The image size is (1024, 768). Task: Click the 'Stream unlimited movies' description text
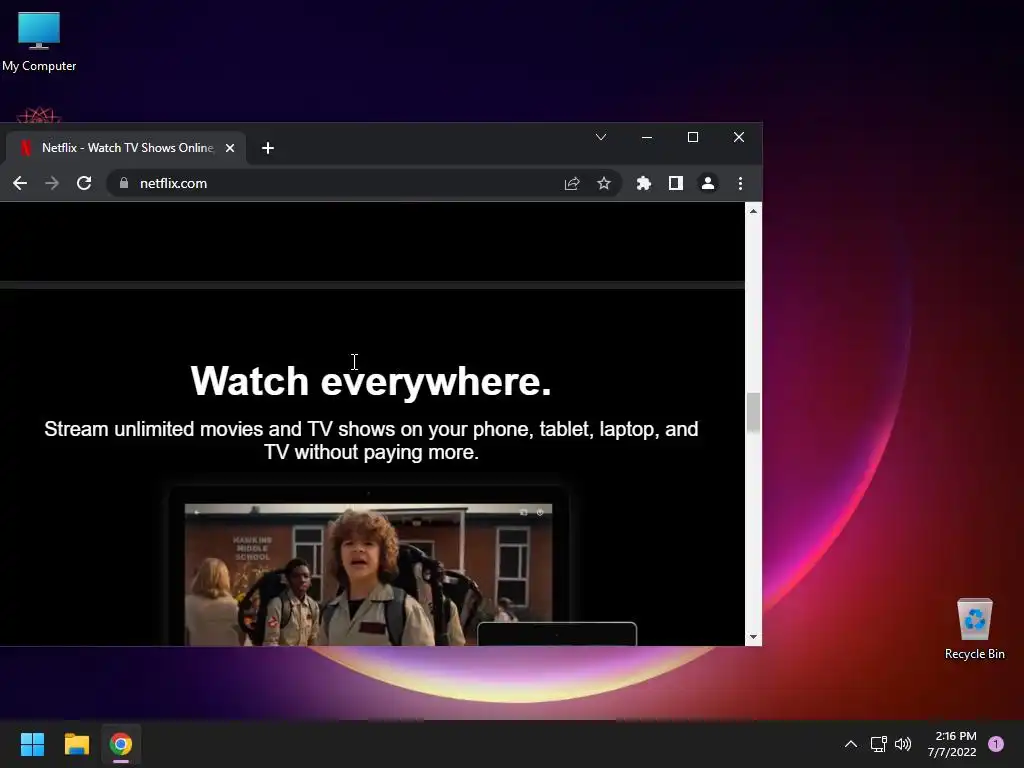click(x=371, y=440)
